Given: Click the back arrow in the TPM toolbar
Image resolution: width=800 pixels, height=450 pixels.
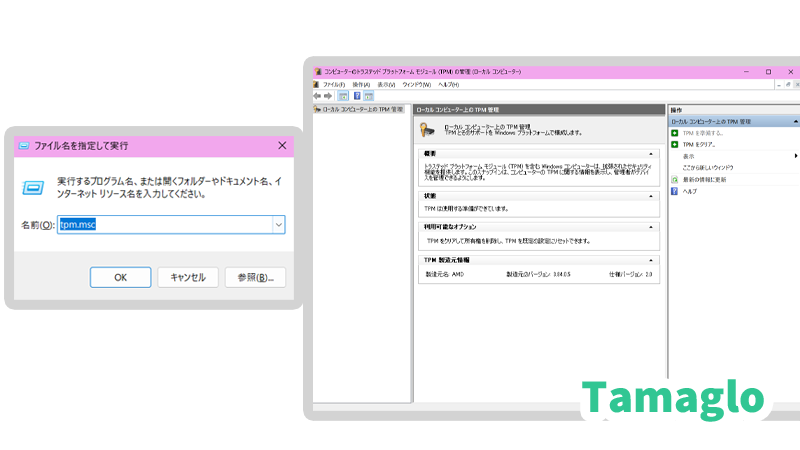Looking at the screenshot, I should (317, 96).
